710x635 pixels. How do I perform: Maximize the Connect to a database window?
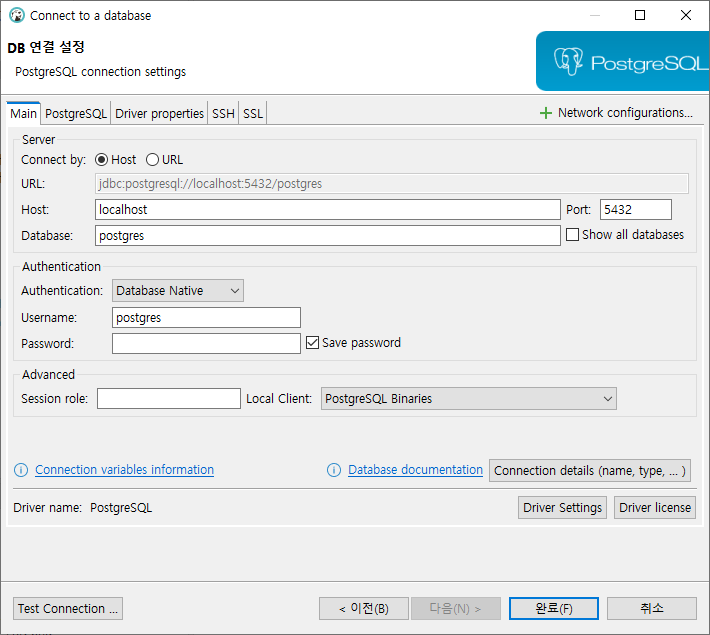(640, 15)
